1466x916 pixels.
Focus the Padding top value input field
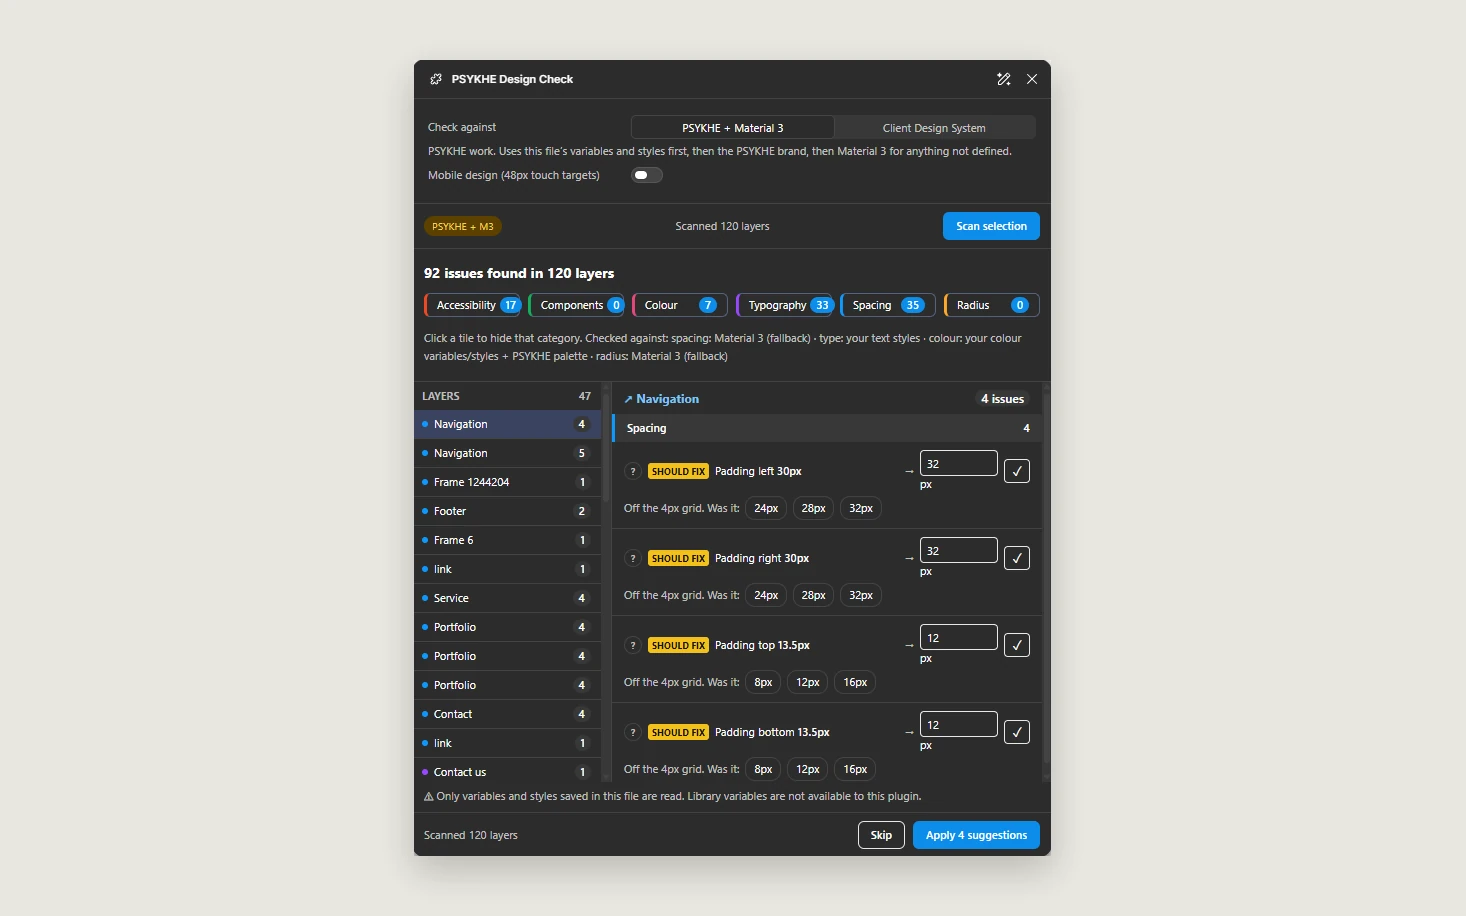coord(958,638)
